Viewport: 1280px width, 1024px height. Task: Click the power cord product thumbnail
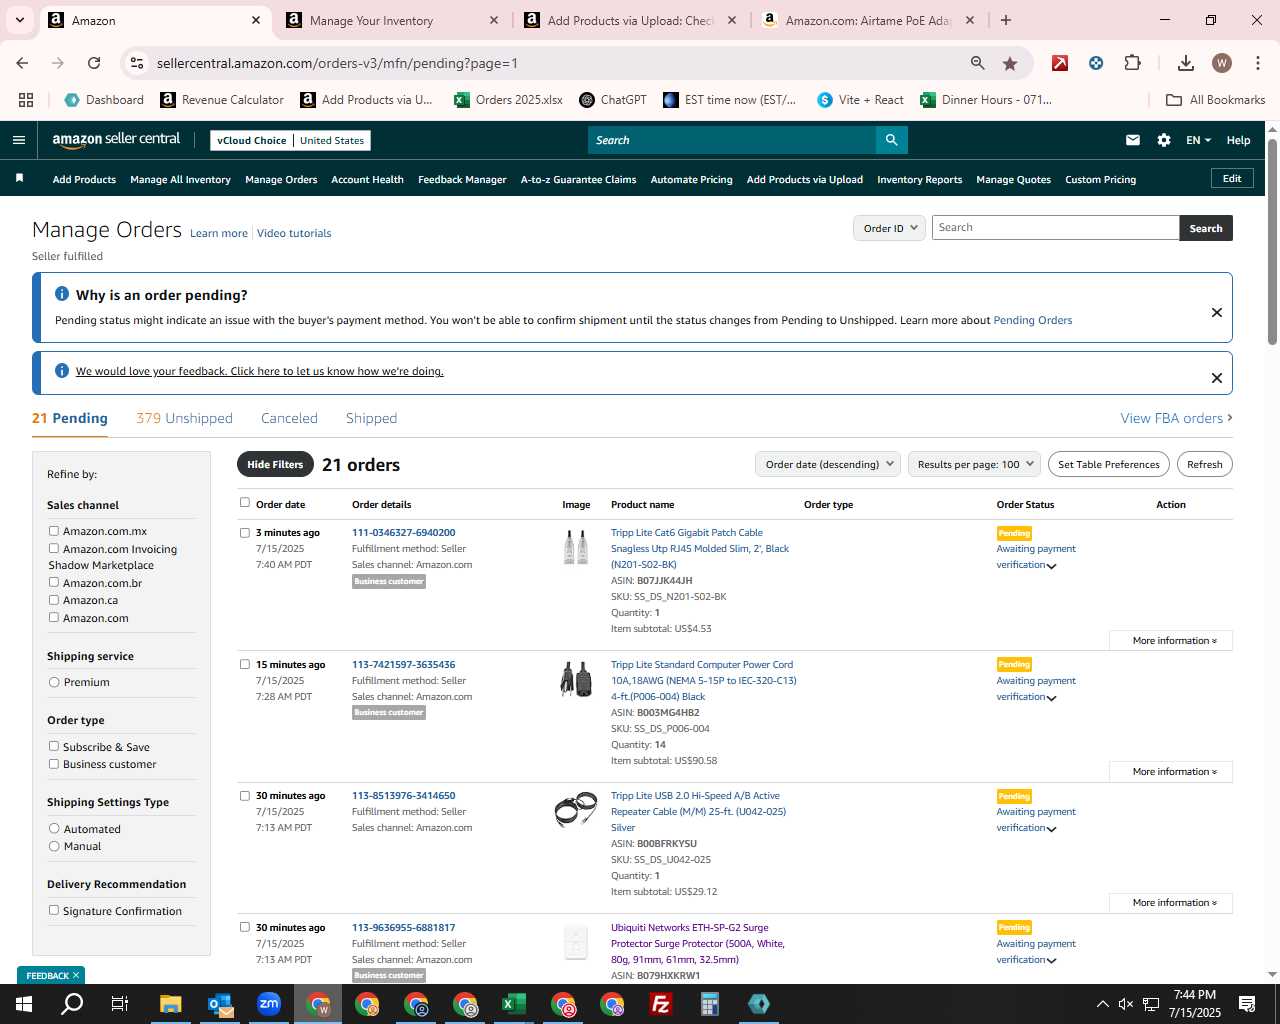(576, 679)
